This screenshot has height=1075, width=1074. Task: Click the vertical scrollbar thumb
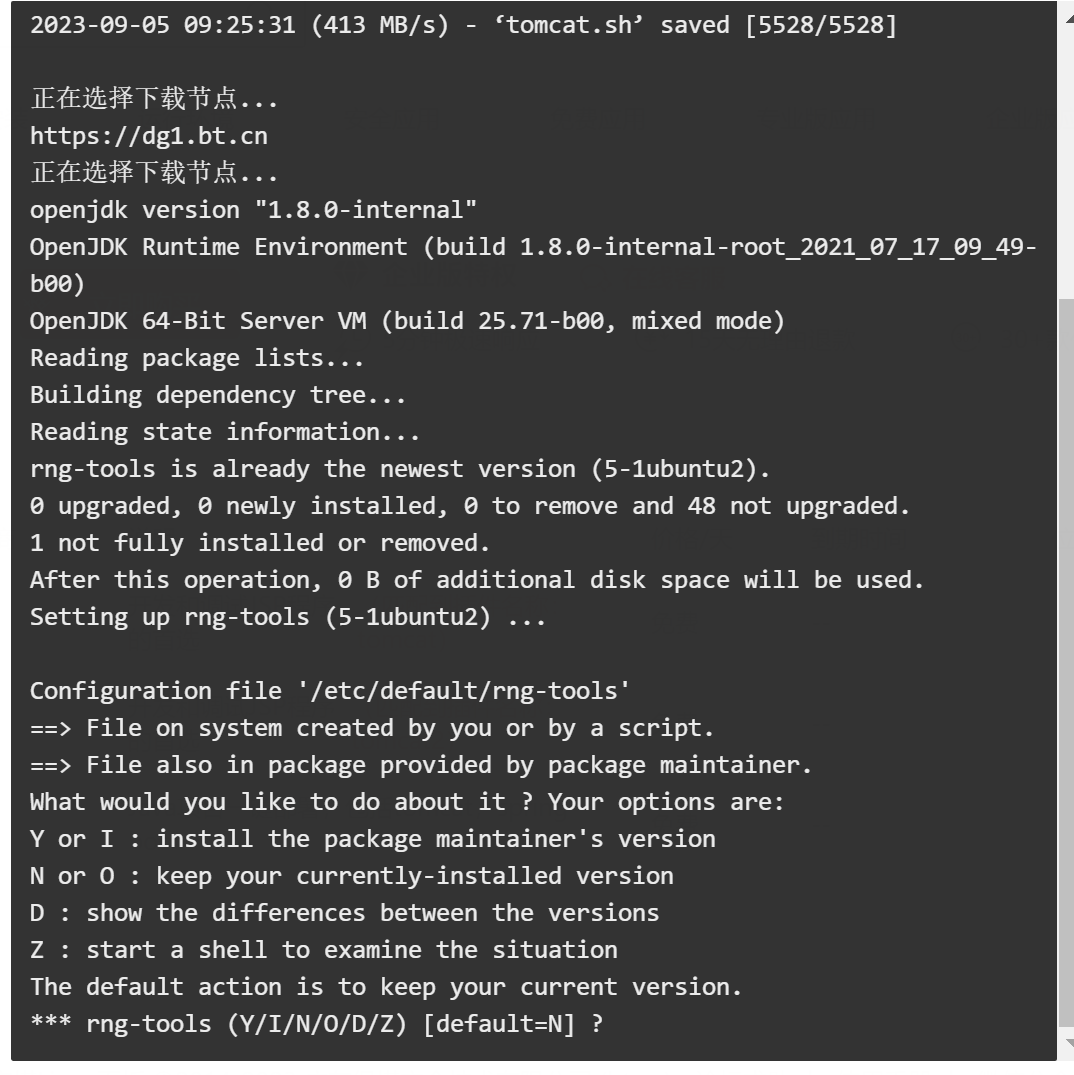click(1065, 660)
